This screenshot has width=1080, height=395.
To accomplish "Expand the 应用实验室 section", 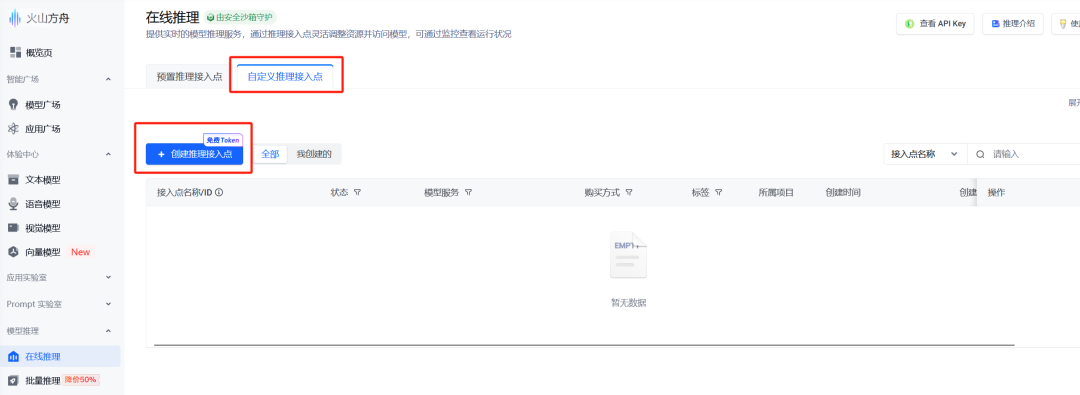I will point(108,277).
